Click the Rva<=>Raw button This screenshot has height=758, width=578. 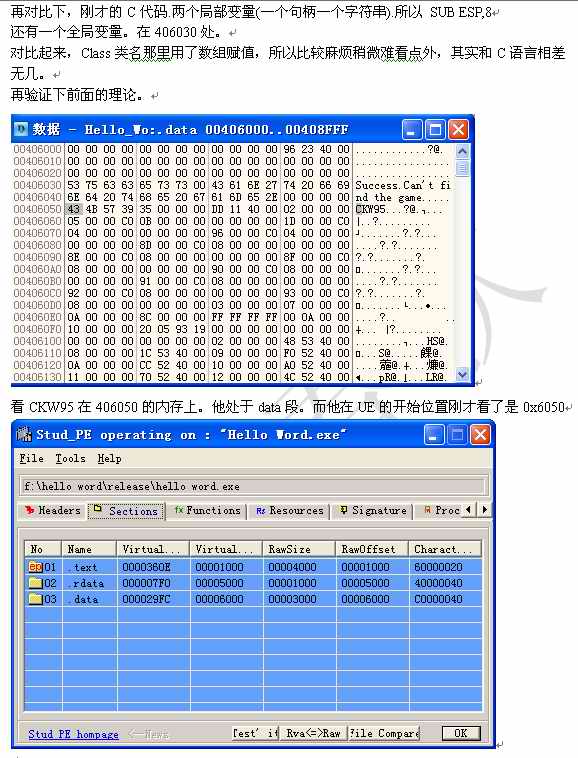(x=313, y=733)
